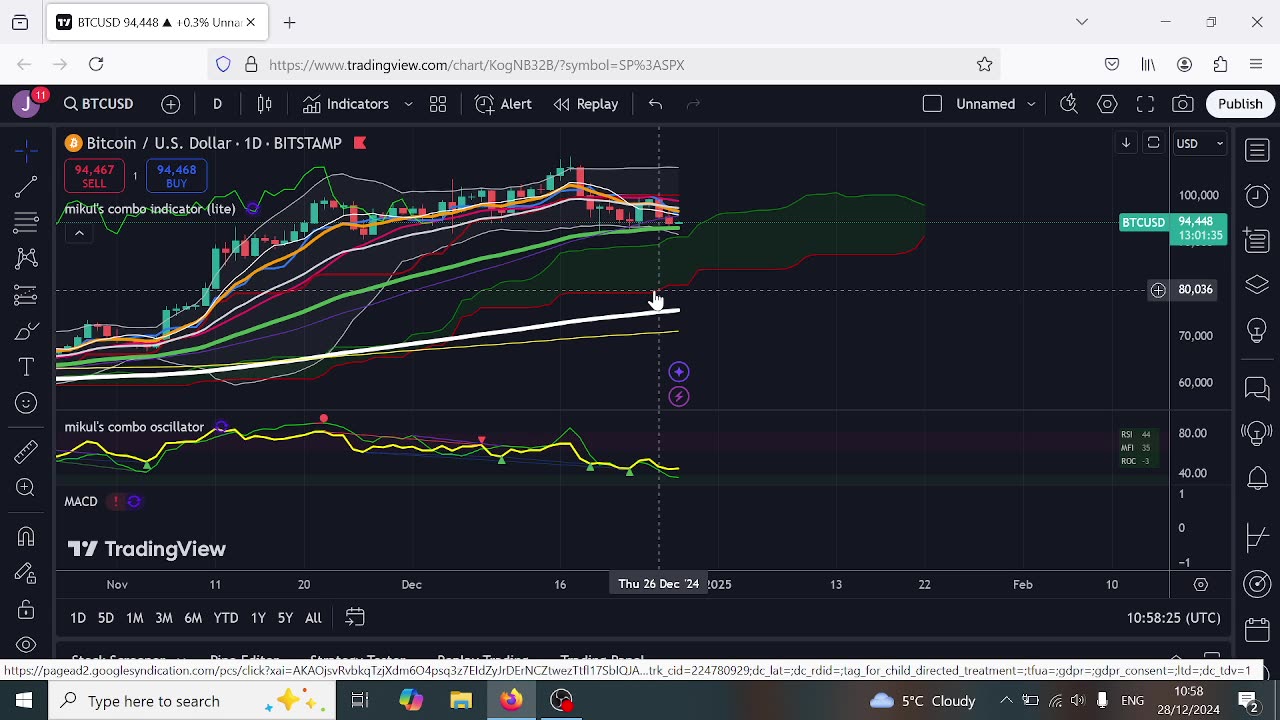Select the crosshair cursor tool
Screen dimensions: 1280x720
point(27,150)
